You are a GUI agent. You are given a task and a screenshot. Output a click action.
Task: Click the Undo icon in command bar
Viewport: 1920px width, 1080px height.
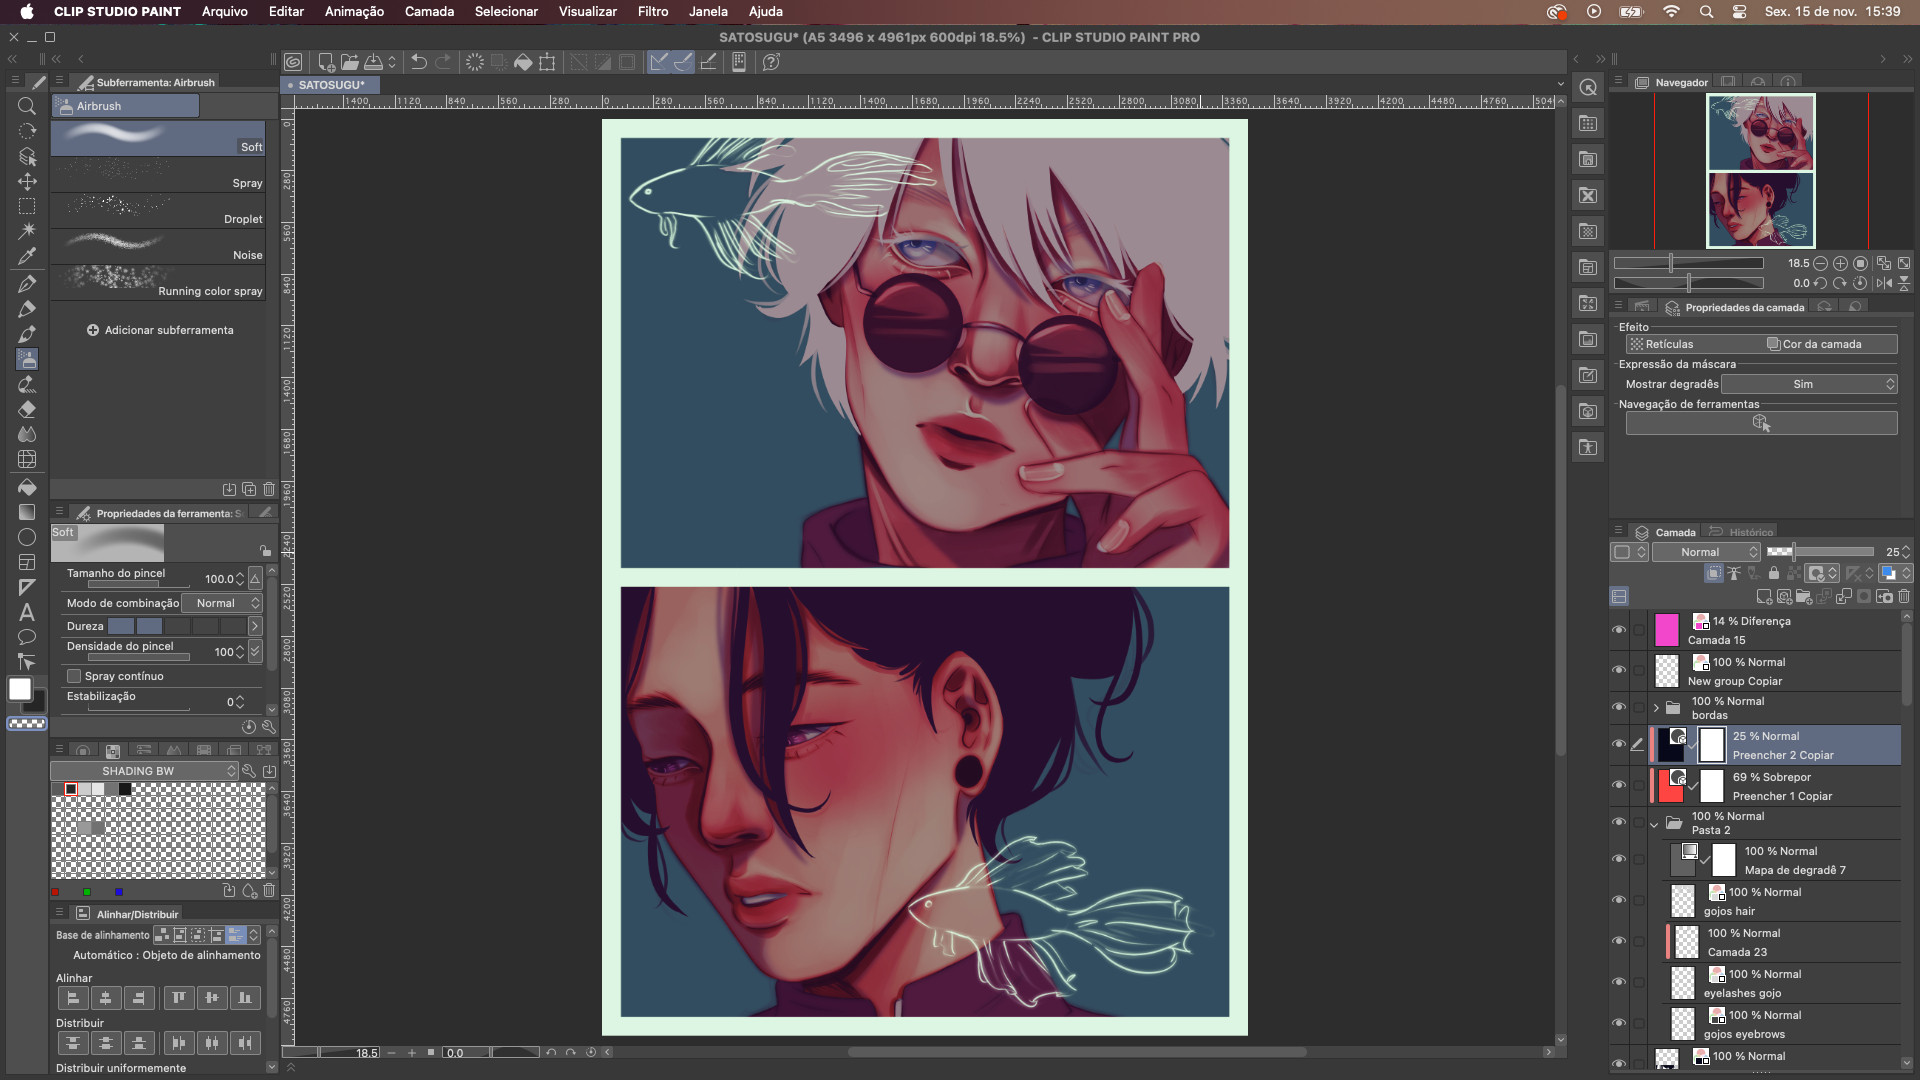click(419, 62)
